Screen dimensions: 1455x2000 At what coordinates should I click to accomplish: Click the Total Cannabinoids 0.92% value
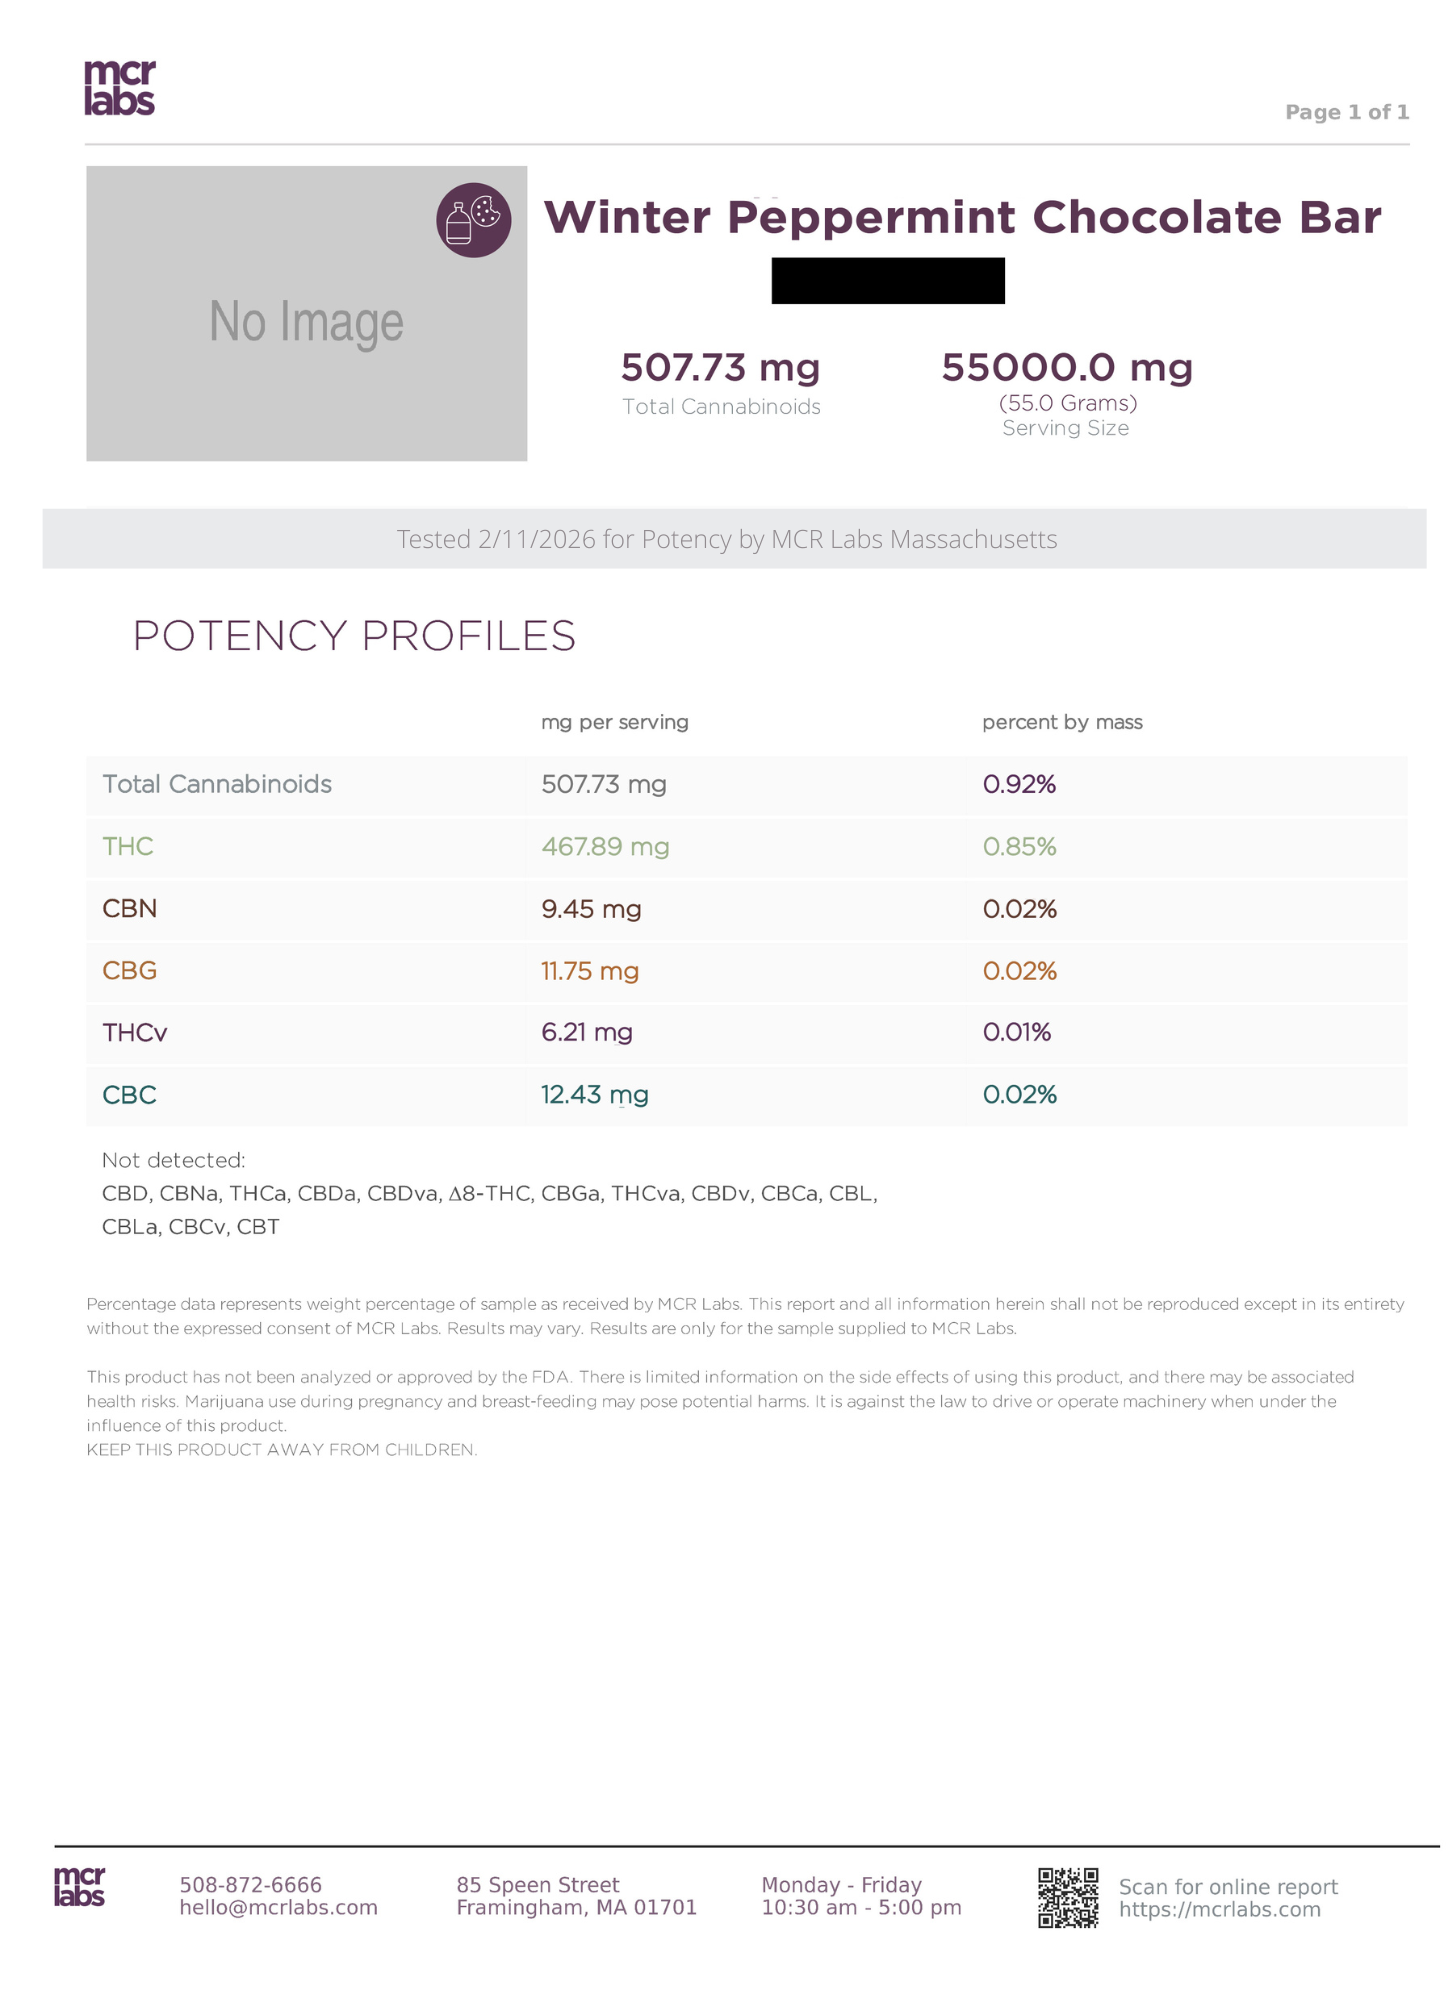tap(1019, 784)
